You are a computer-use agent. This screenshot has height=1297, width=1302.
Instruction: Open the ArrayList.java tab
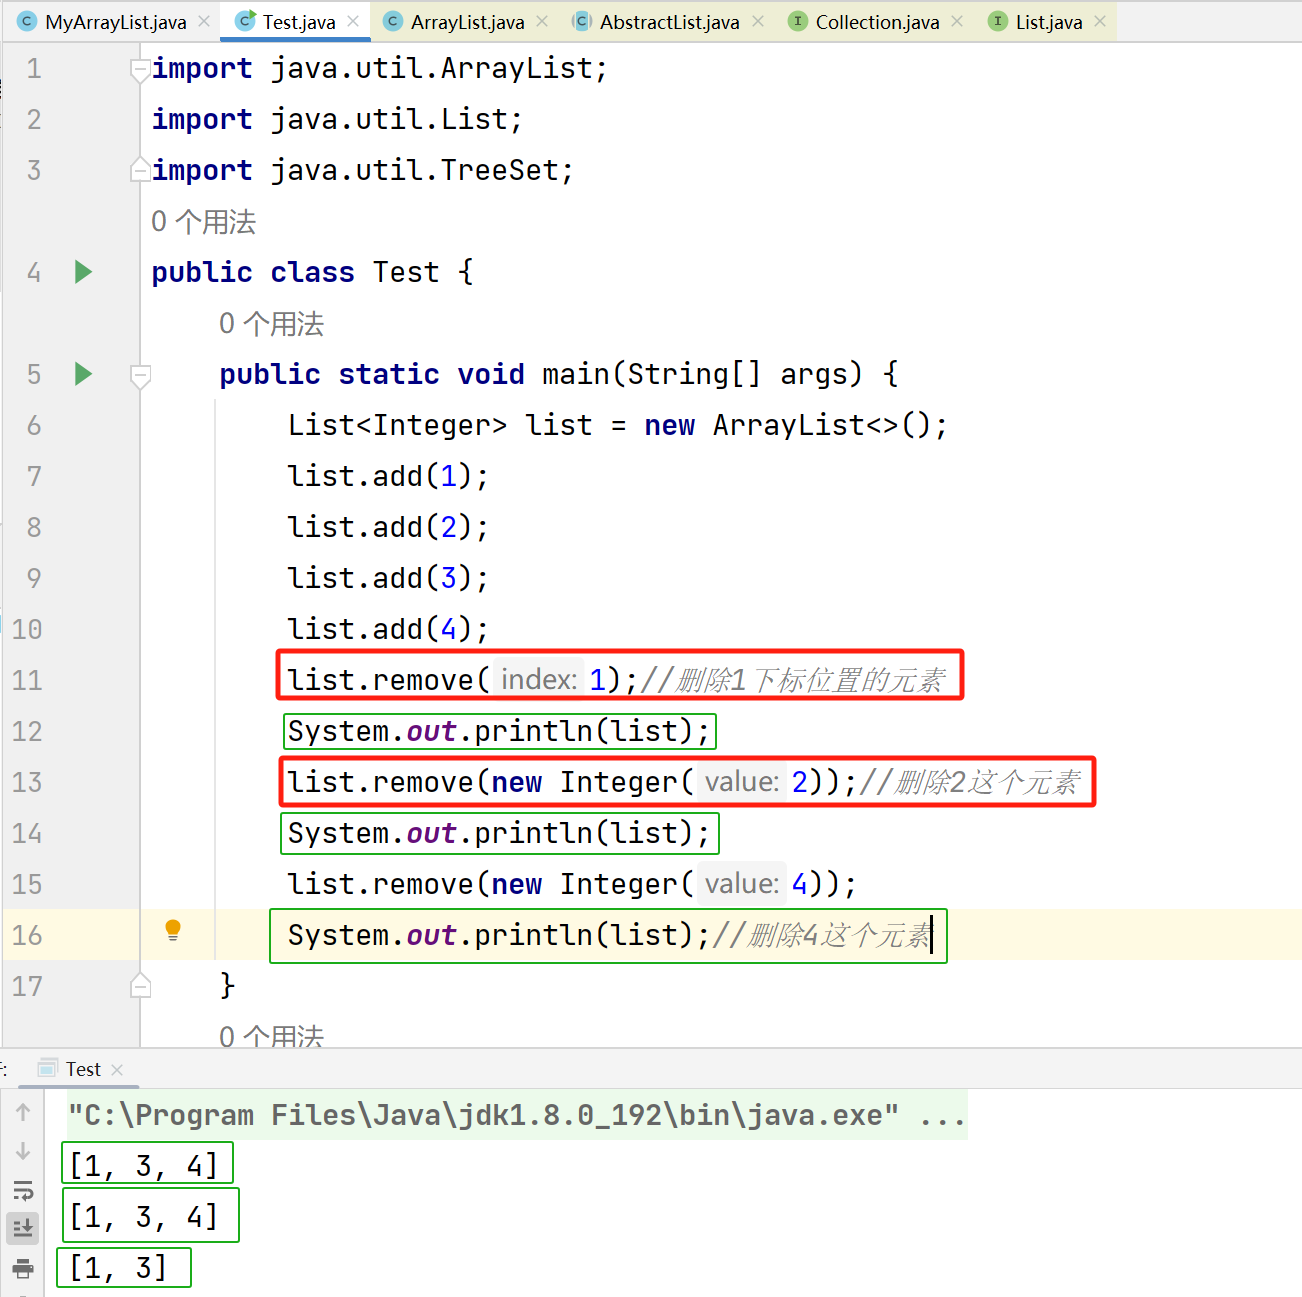[x=467, y=22]
